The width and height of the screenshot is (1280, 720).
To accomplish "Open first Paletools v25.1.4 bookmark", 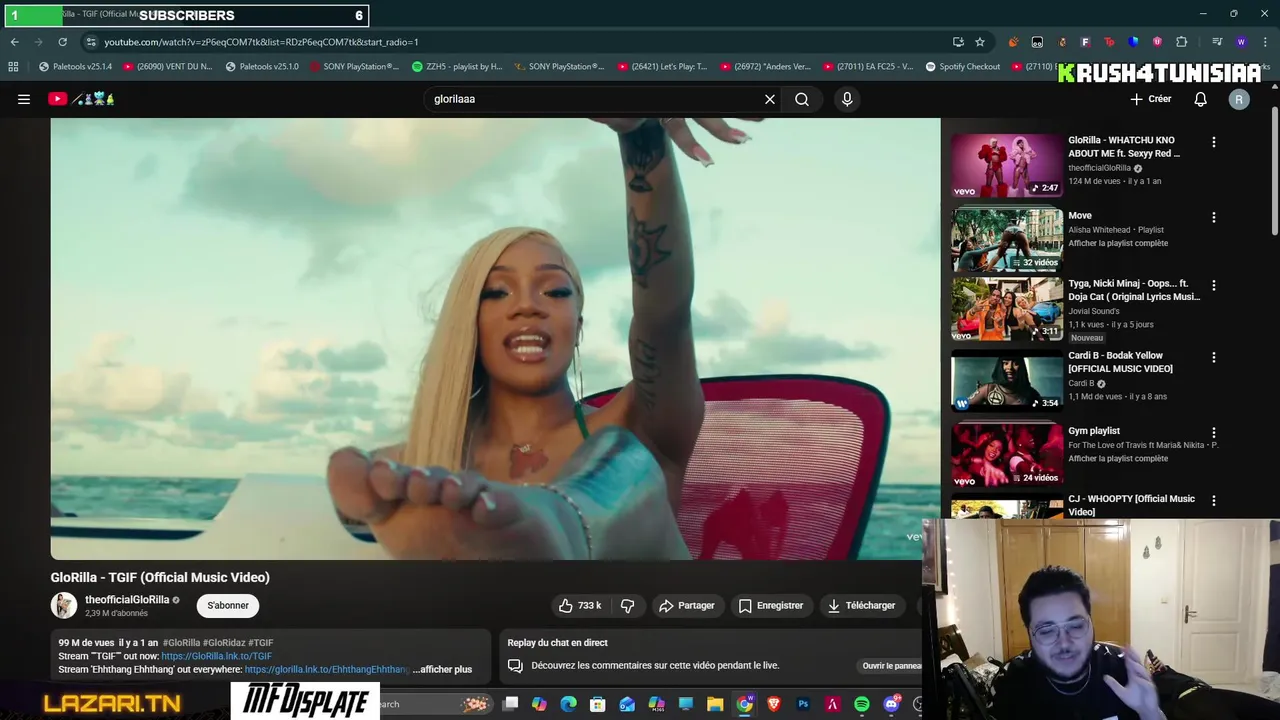I will [x=75, y=67].
